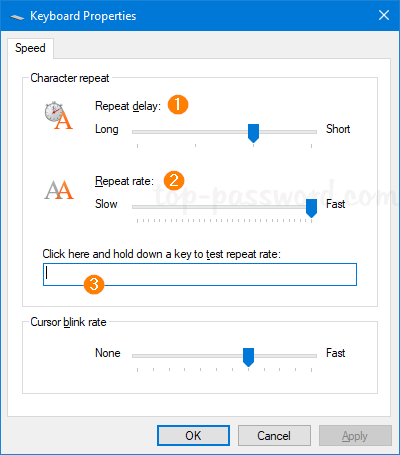Click the Cursor blink rate slider thumb
Image resolution: width=400 pixels, height=455 pixels.
248,357
